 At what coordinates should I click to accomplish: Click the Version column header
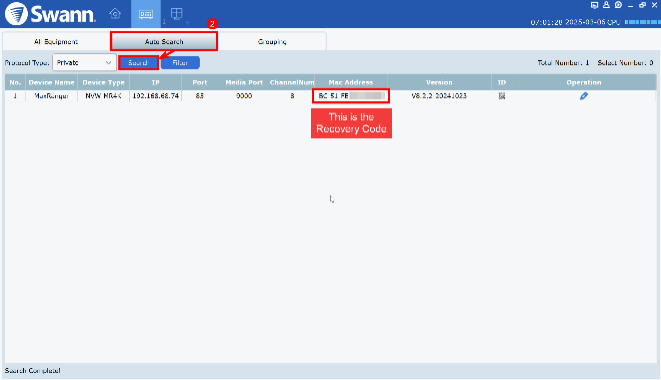[x=439, y=82]
